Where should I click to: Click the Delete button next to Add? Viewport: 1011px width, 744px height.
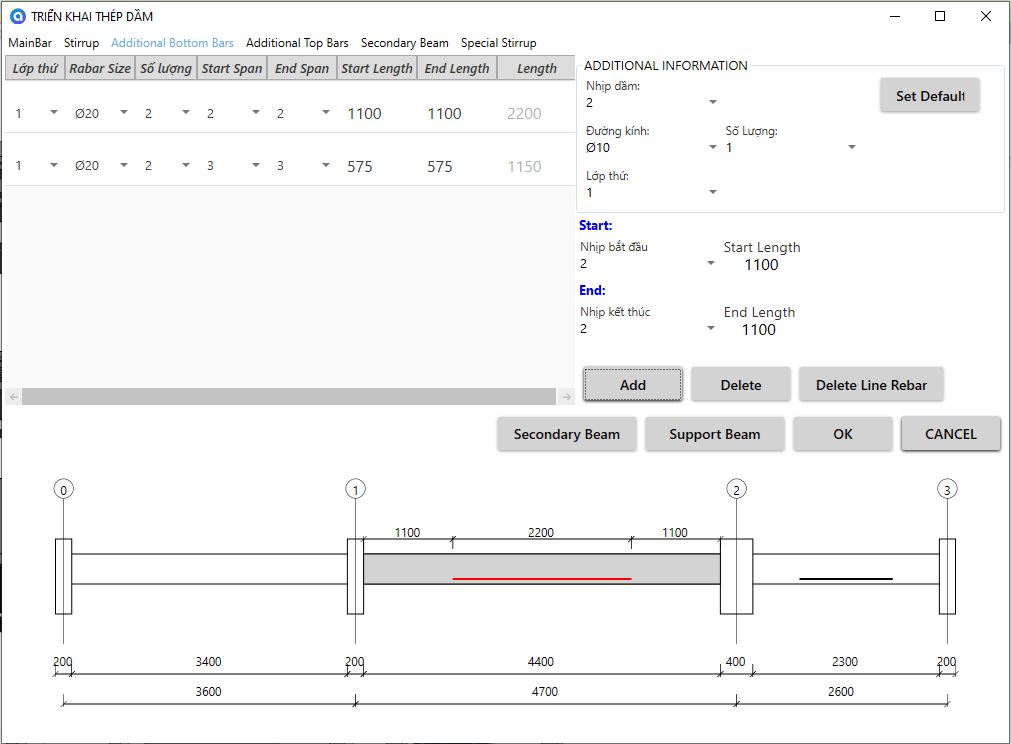click(741, 385)
